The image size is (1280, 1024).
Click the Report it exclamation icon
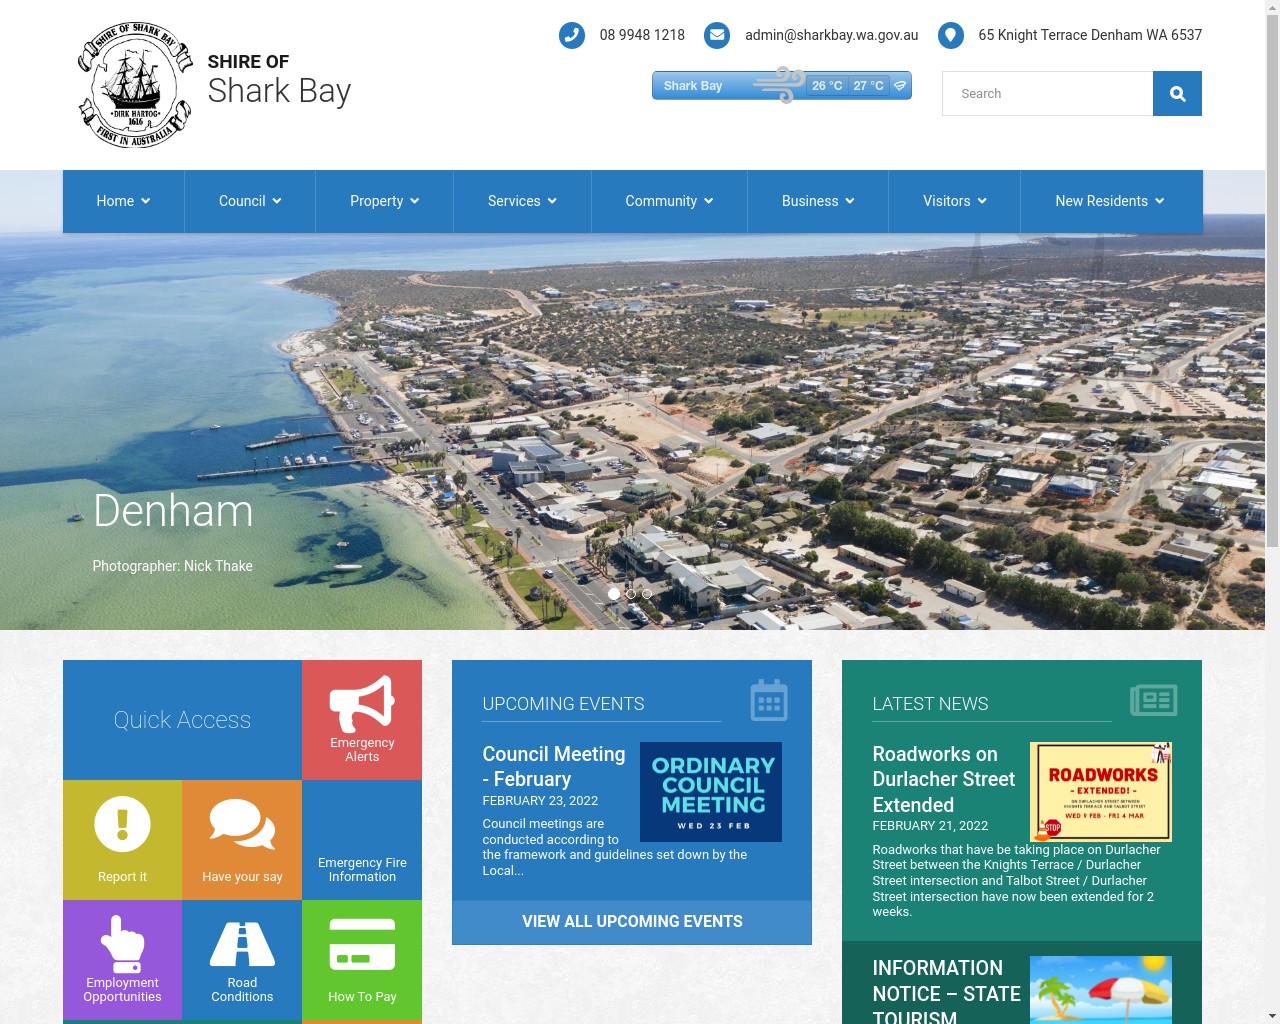[x=122, y=823]
